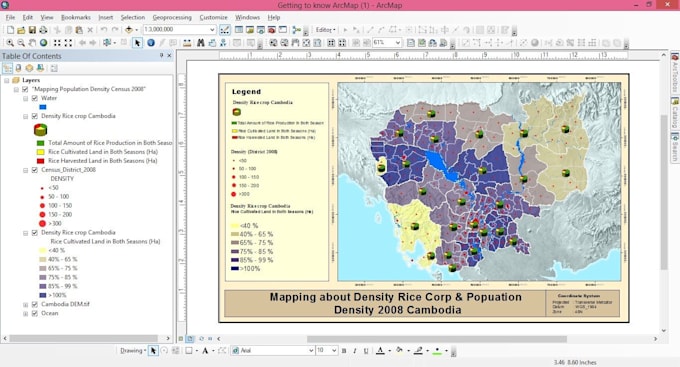Image resolution: width=680 pixels, height=367 pixels.
Task: Save the map with the floppy disk icon
Action: click(x=32, y=30)
